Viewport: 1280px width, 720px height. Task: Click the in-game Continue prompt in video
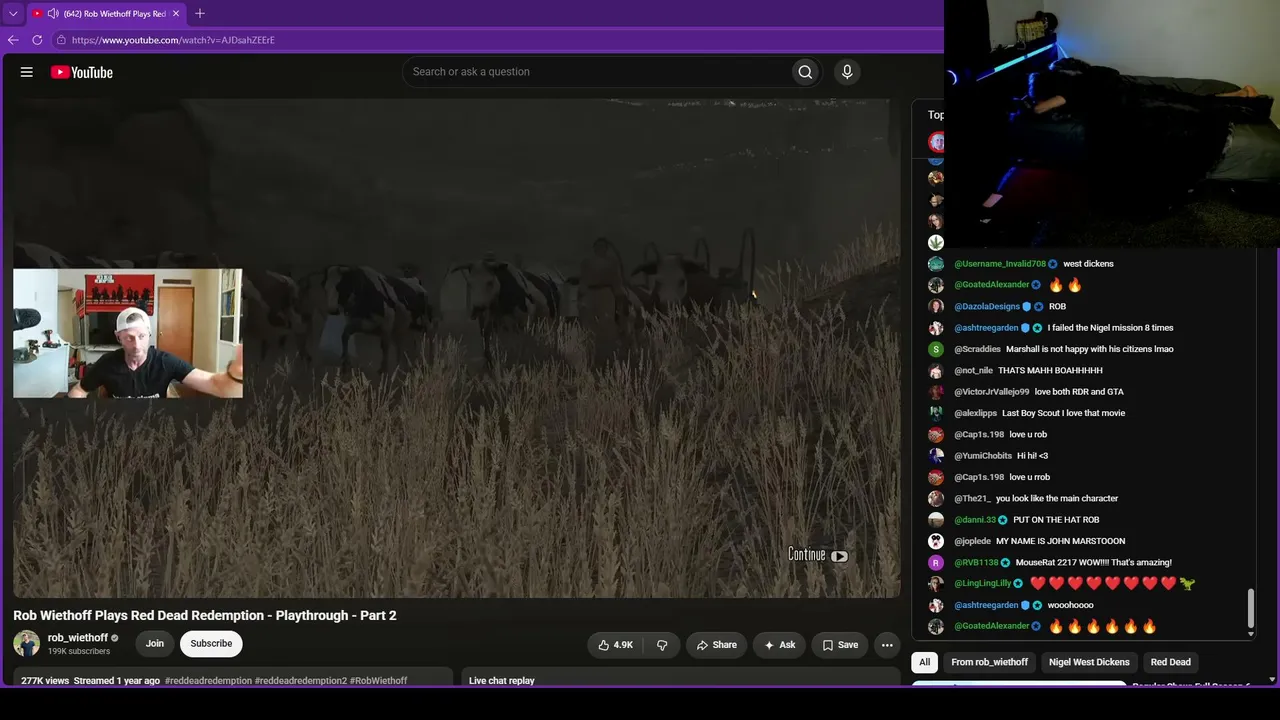(x=818, y=555)
